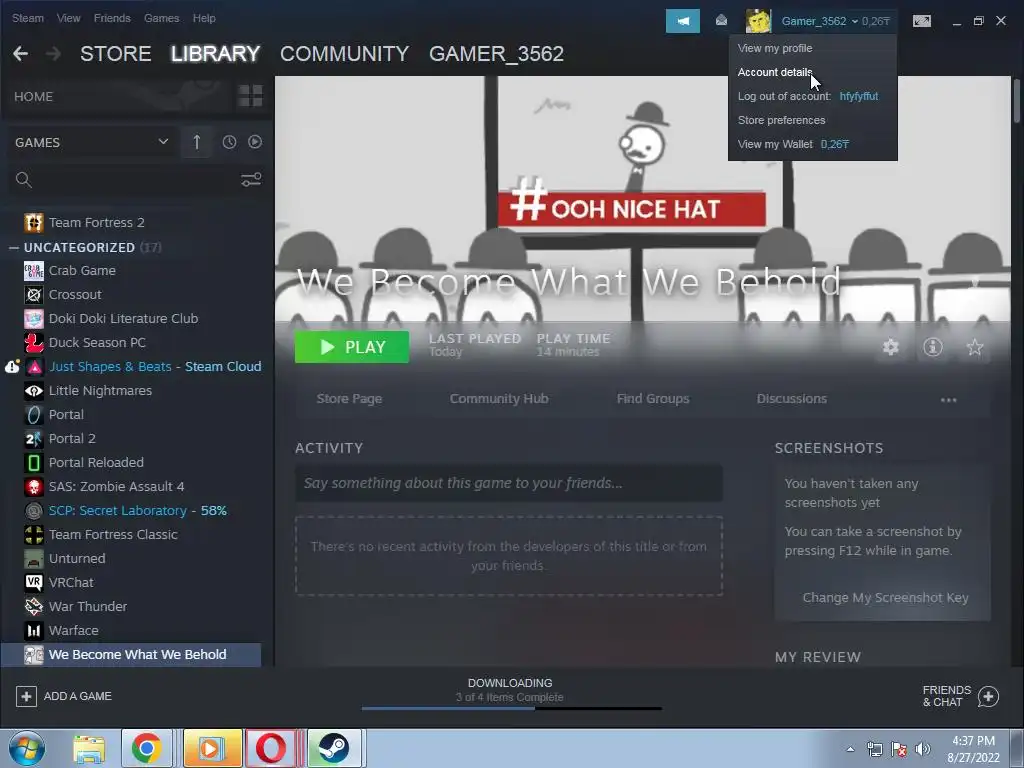The width and height of the screenshot is (1024, 768).
Task: Show game info circle icon
Action: [933, 347]
